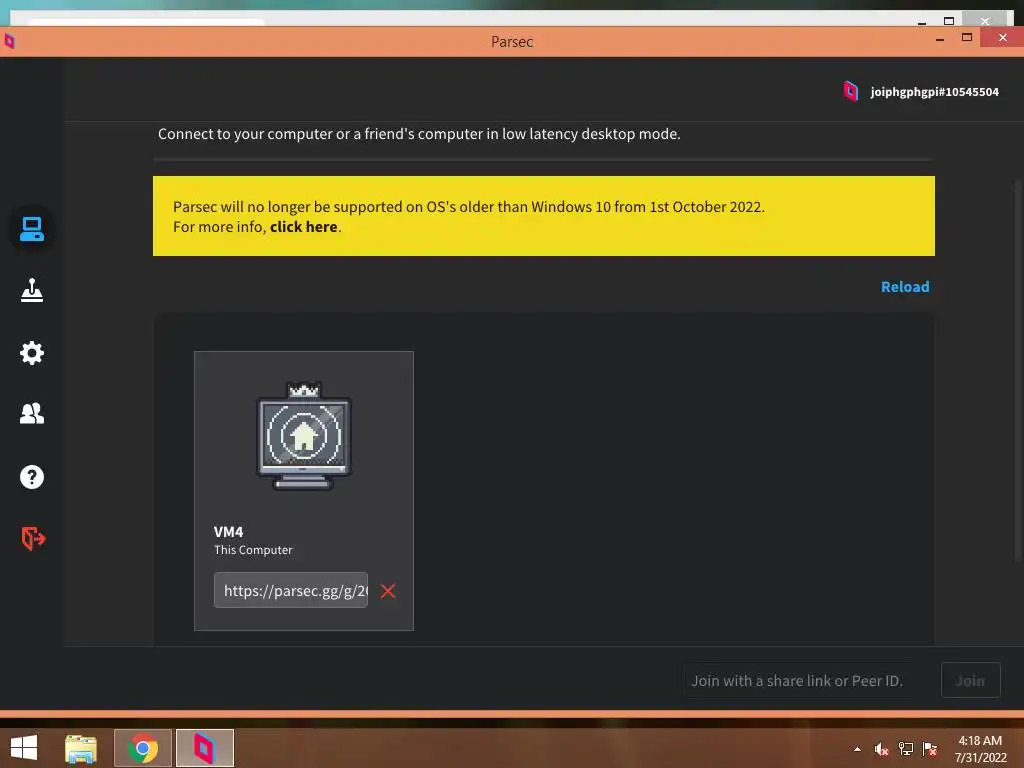
Task: Delete share link with red X
Action: pos(388,591)
